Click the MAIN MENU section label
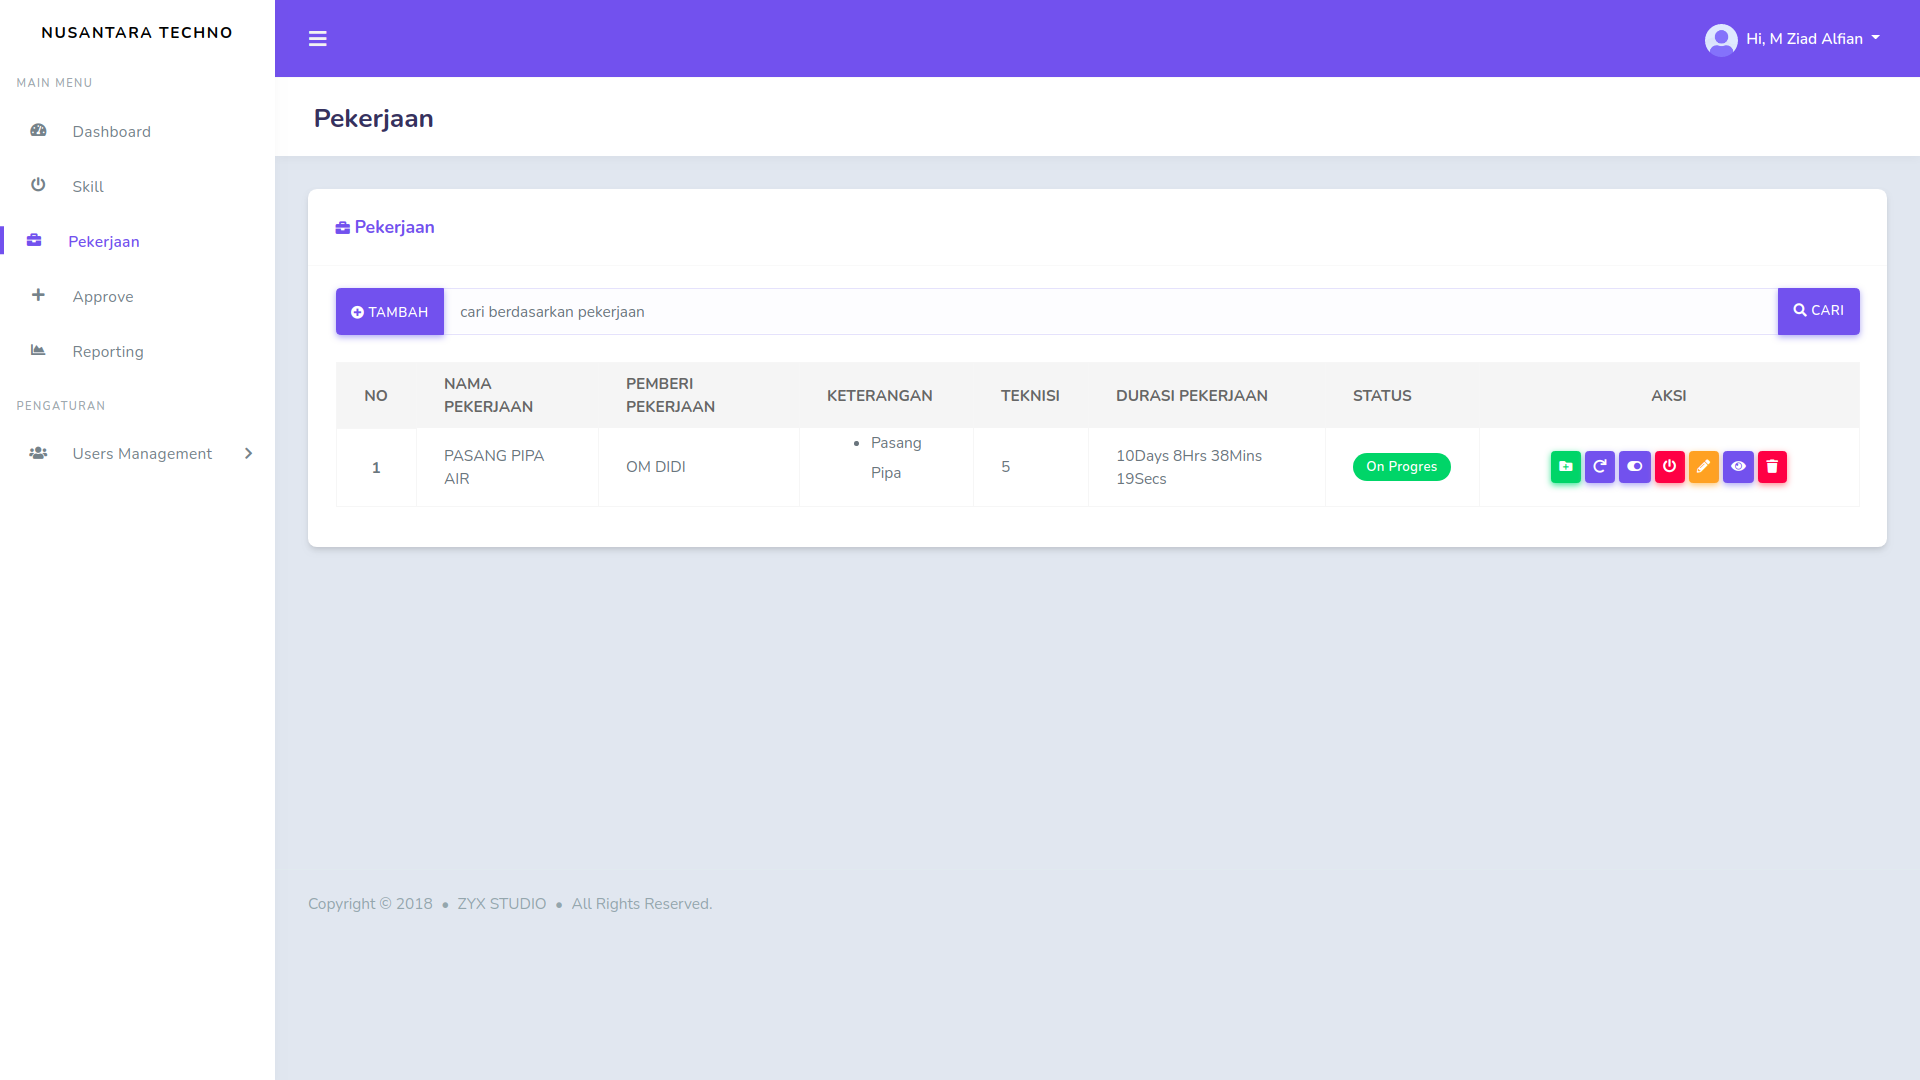 tap(54, 83)
